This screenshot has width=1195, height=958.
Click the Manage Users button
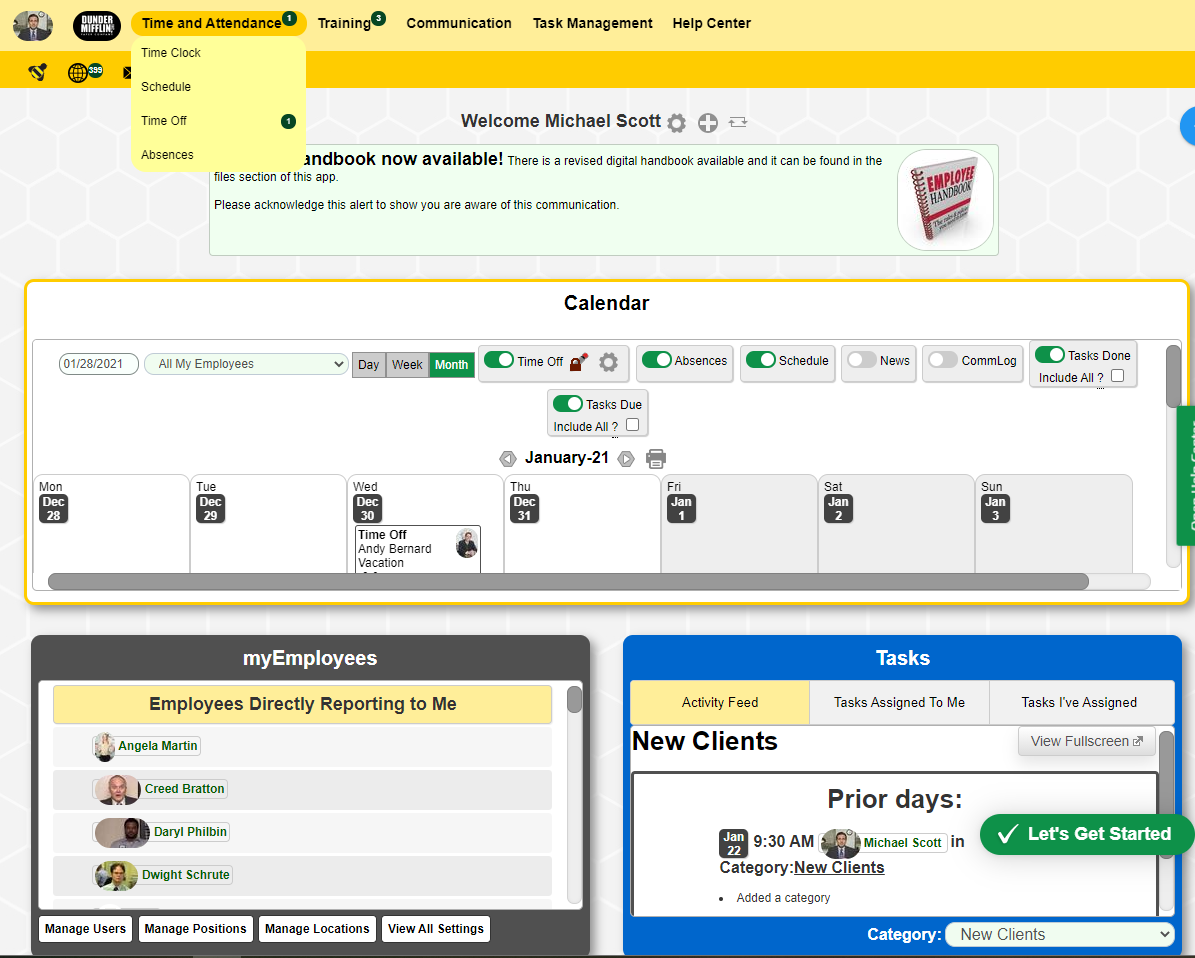pos(86,929)
